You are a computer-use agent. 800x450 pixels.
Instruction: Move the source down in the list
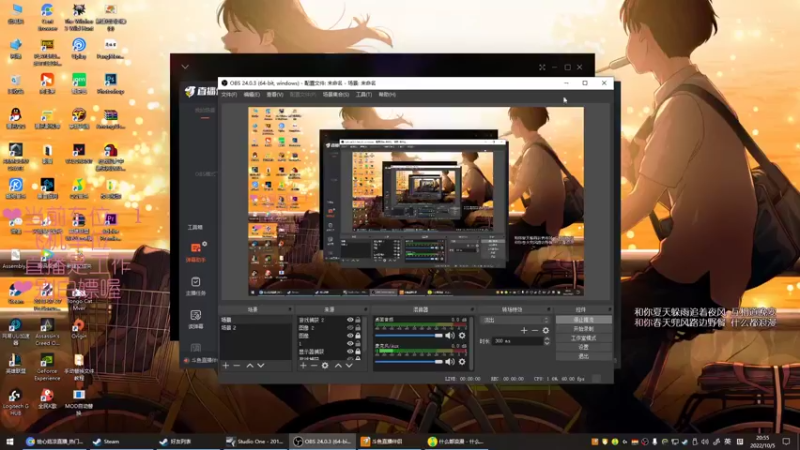(349, 365)
